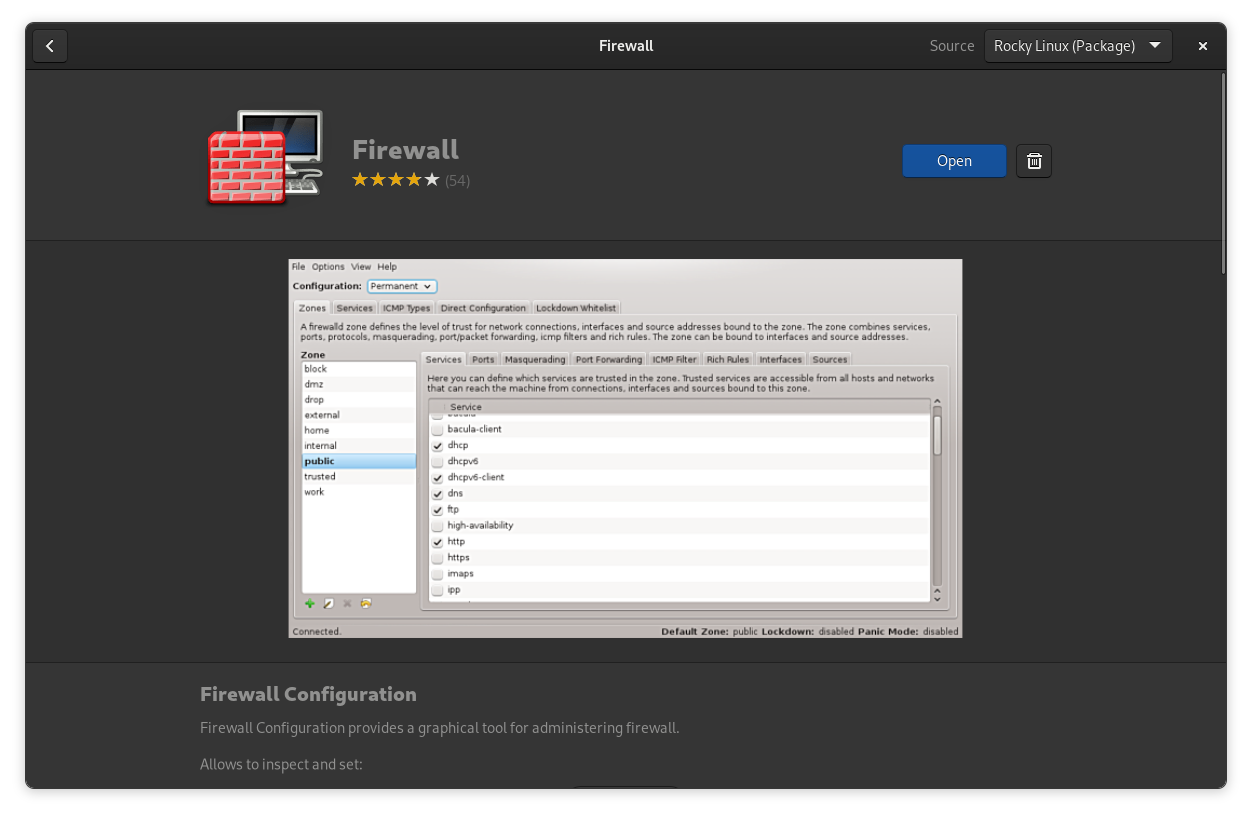Load default zone settings
This screenshot has width=1252, height=817.
[366, 603]
